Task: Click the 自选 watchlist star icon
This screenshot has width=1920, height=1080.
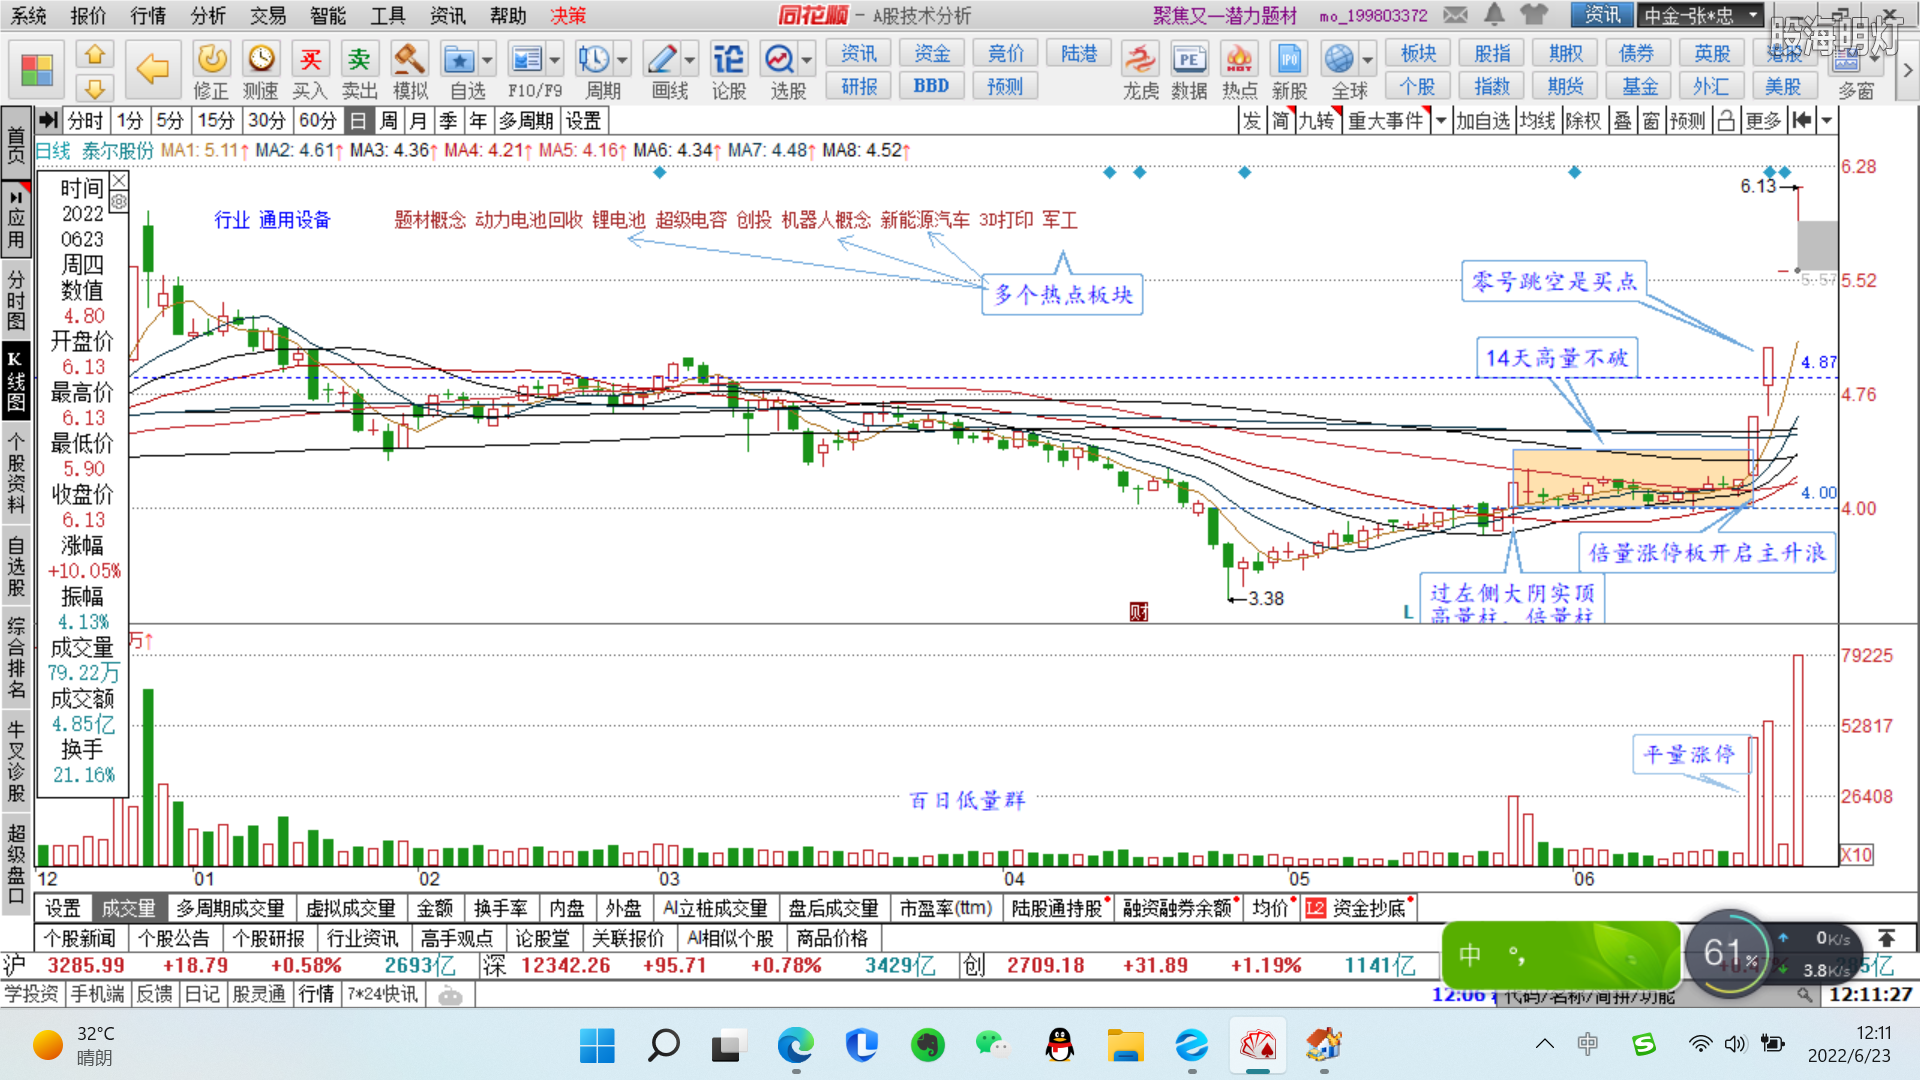Action: pos(459,61)
